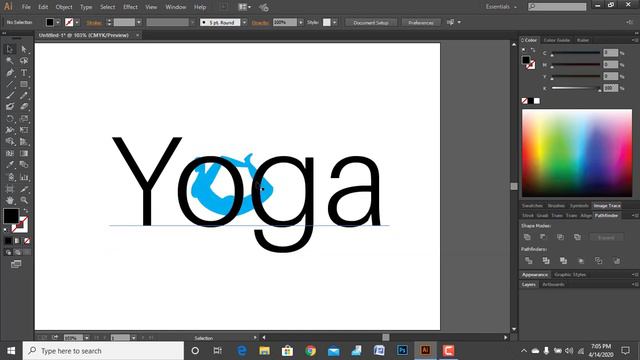Image resolution: width=640 pixels, height=360 pixels.
Task: Open the stroke color dropdown in control bar
Action: 77,22
